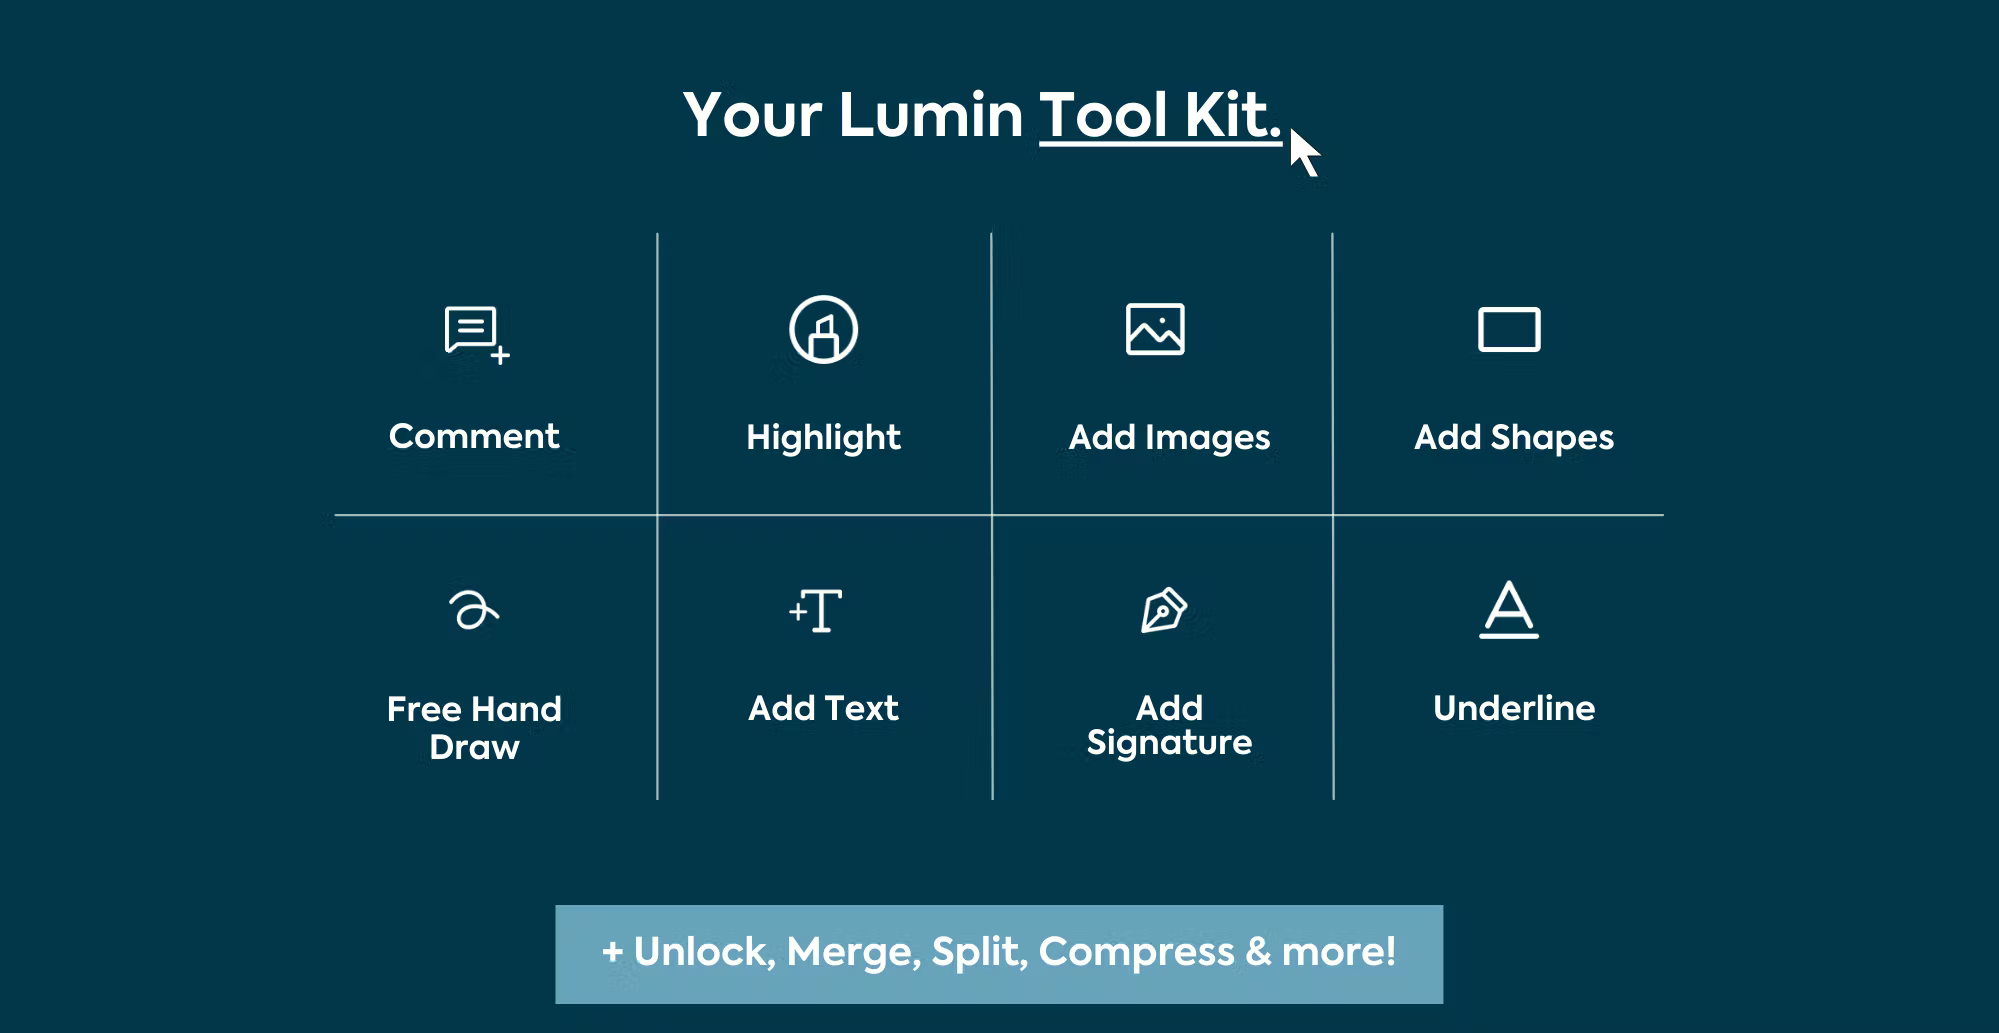
Task: Click the white mouse cursor graphic
Action: (x=1304, y=152)
